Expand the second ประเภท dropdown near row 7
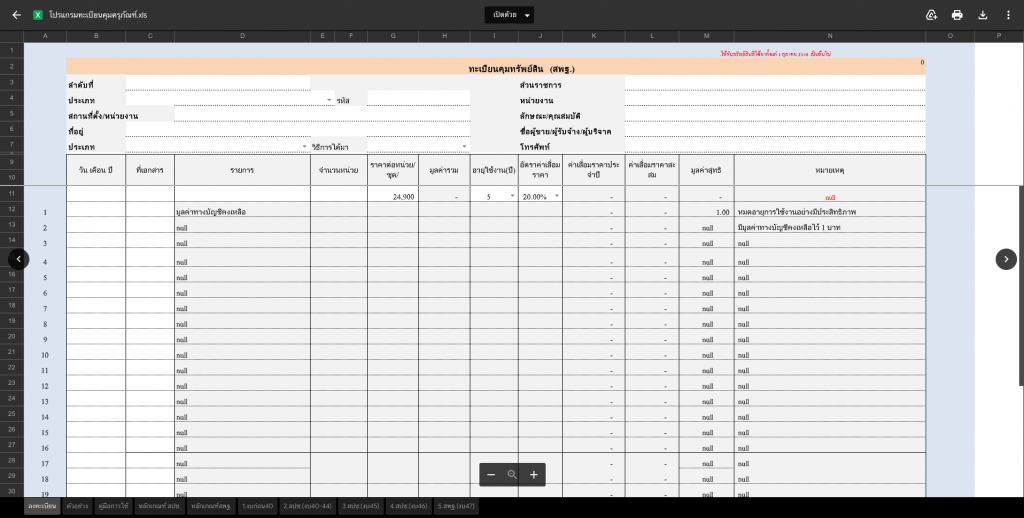 304,146
